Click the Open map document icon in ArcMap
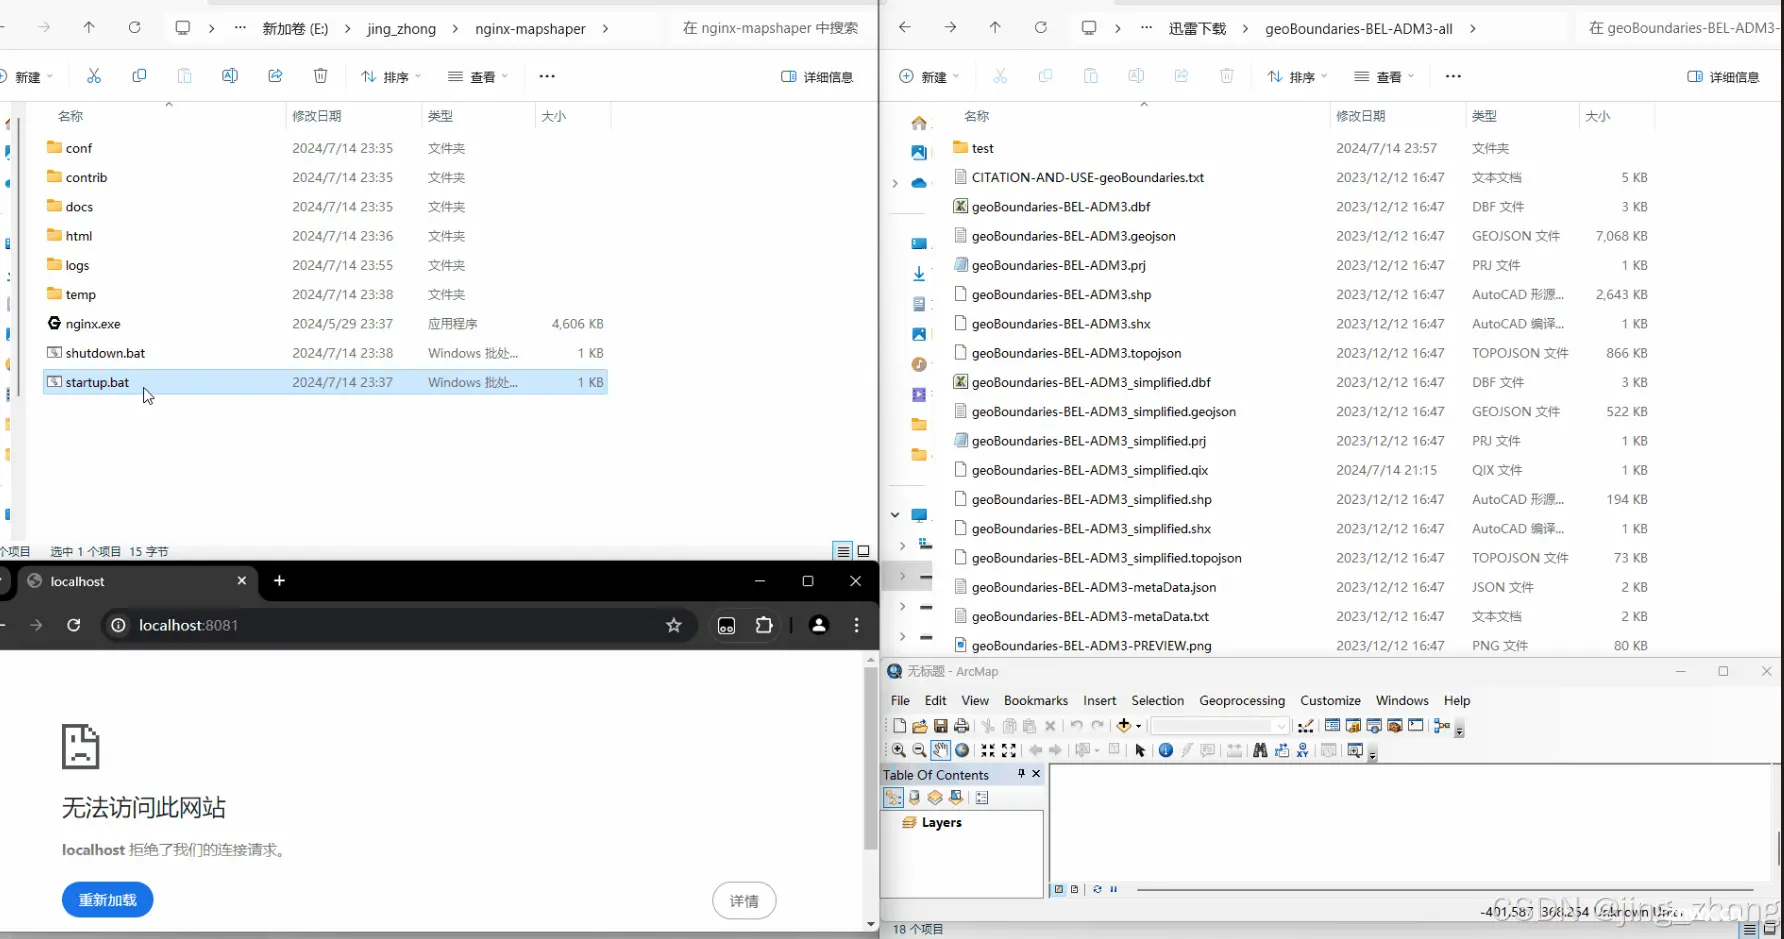 (920, 726)
